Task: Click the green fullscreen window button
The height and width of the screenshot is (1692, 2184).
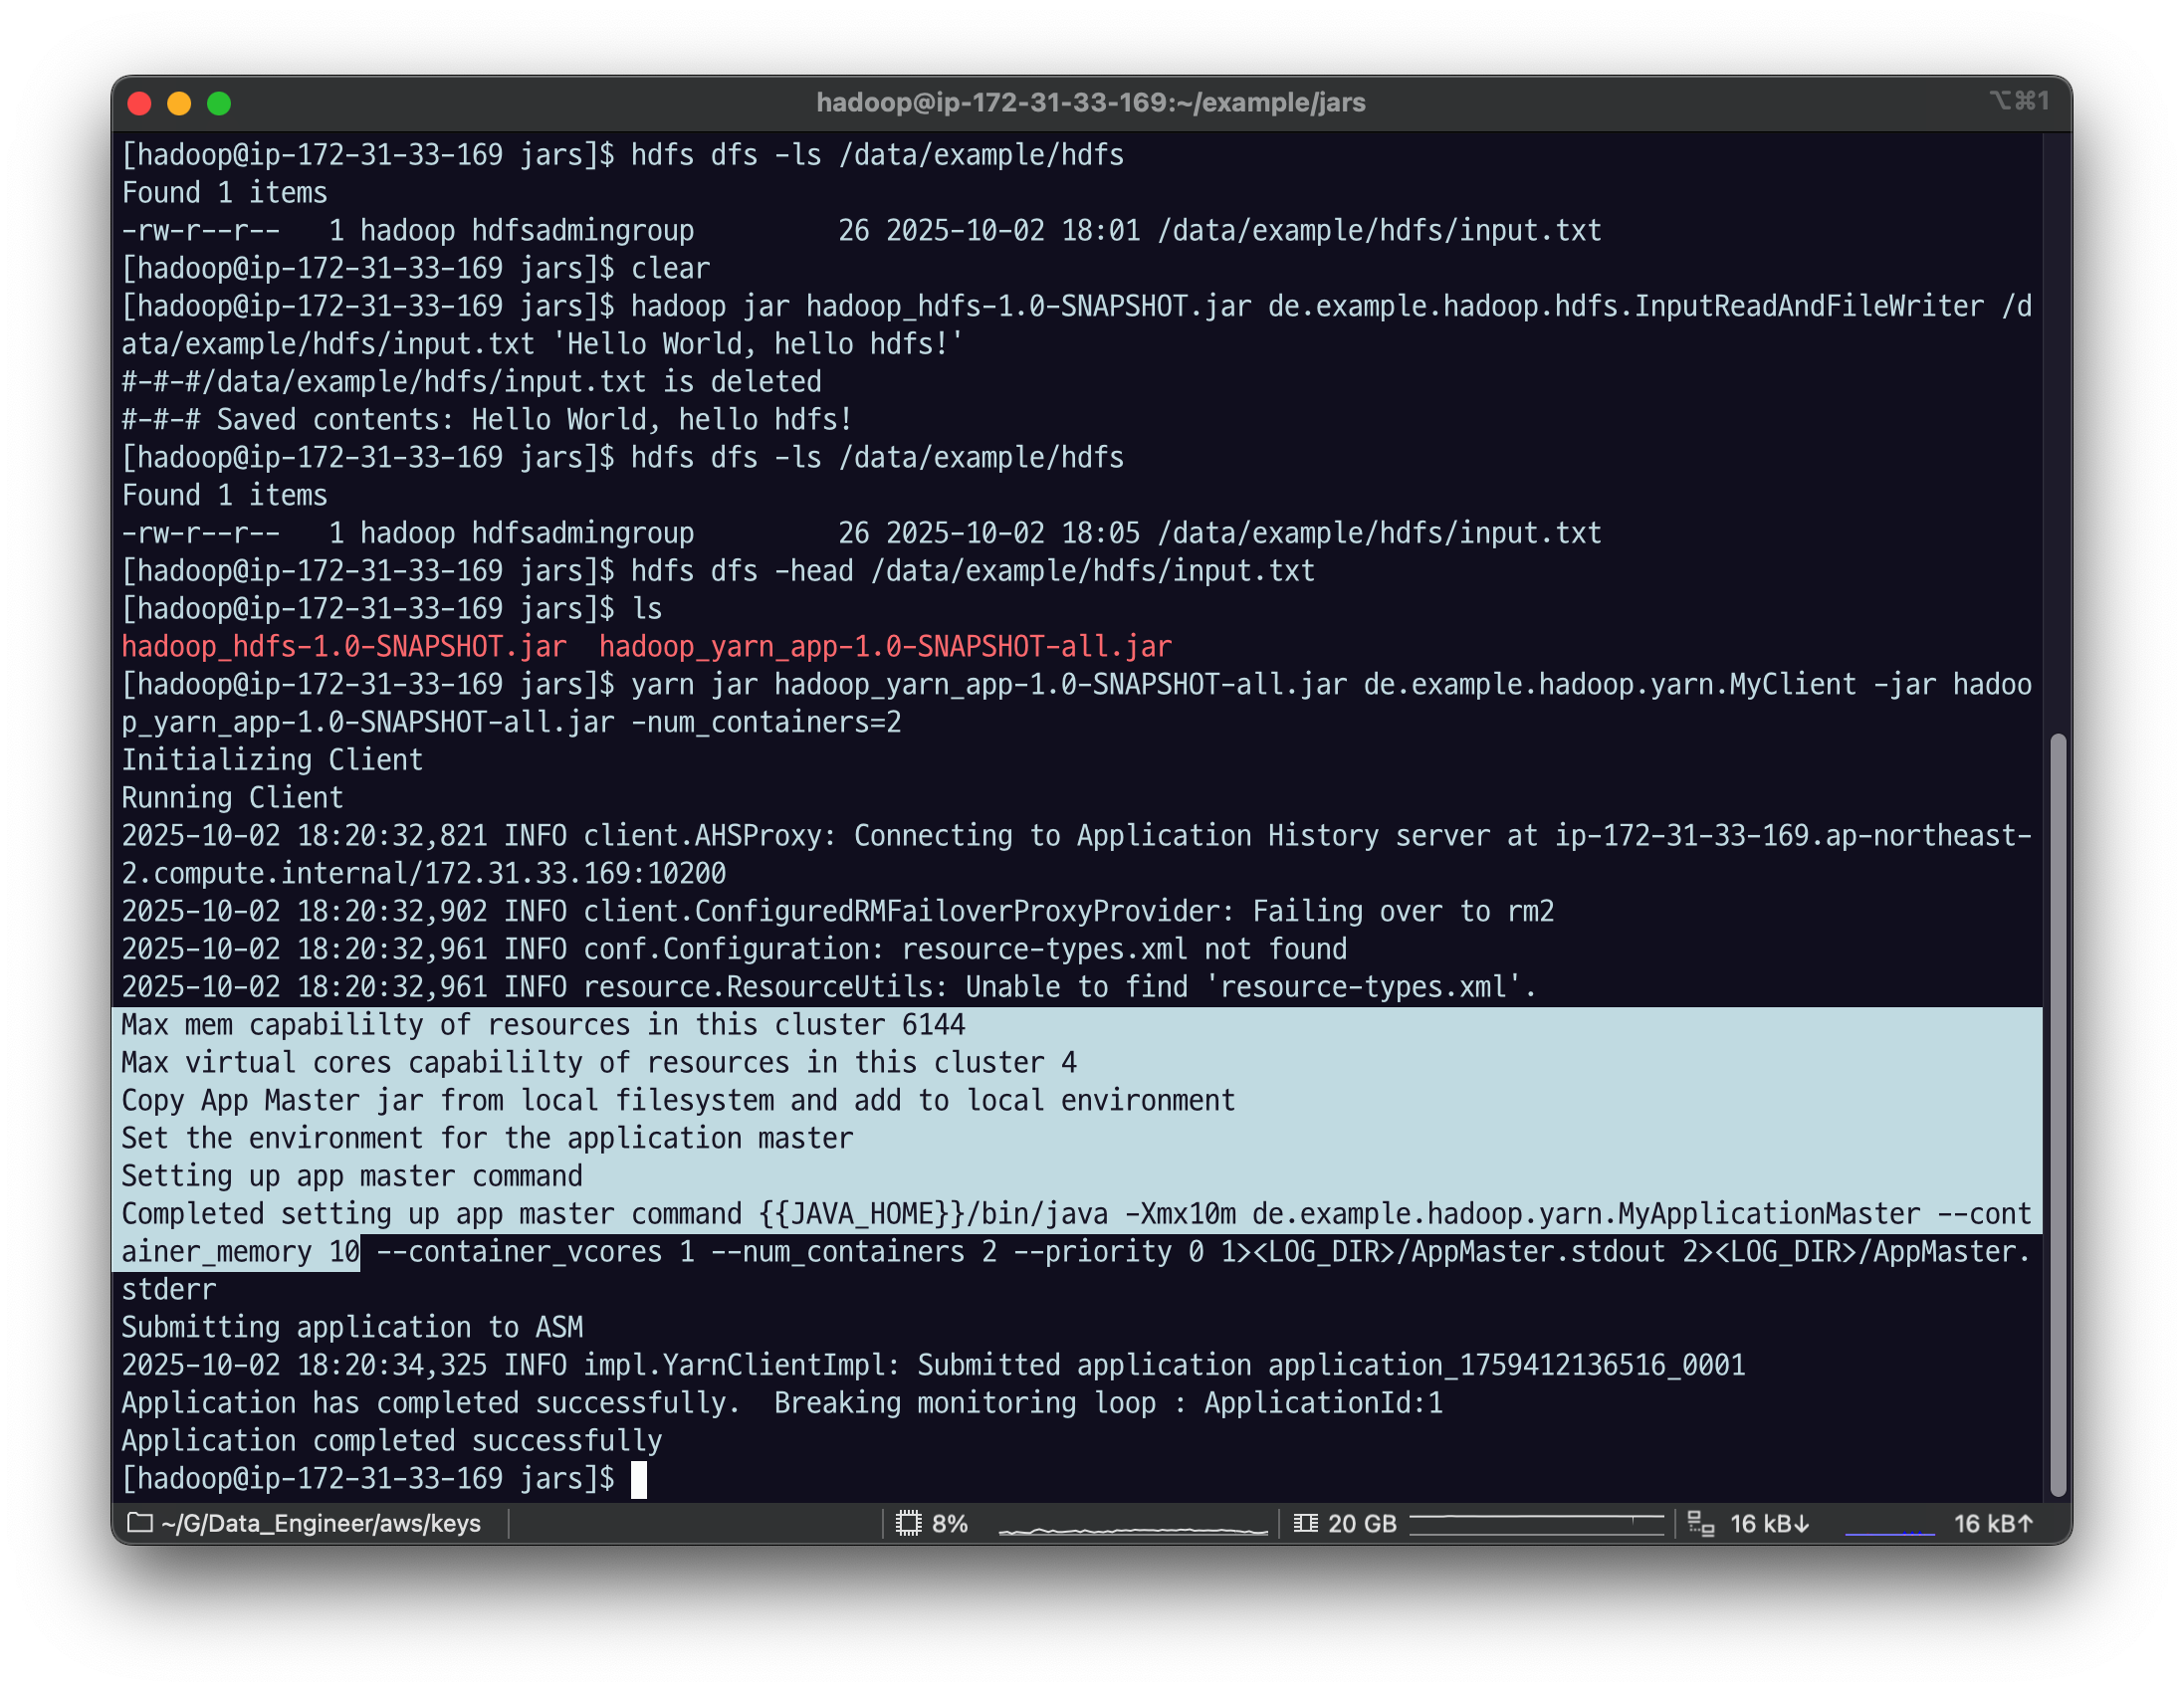Action: tap(219, 103)
